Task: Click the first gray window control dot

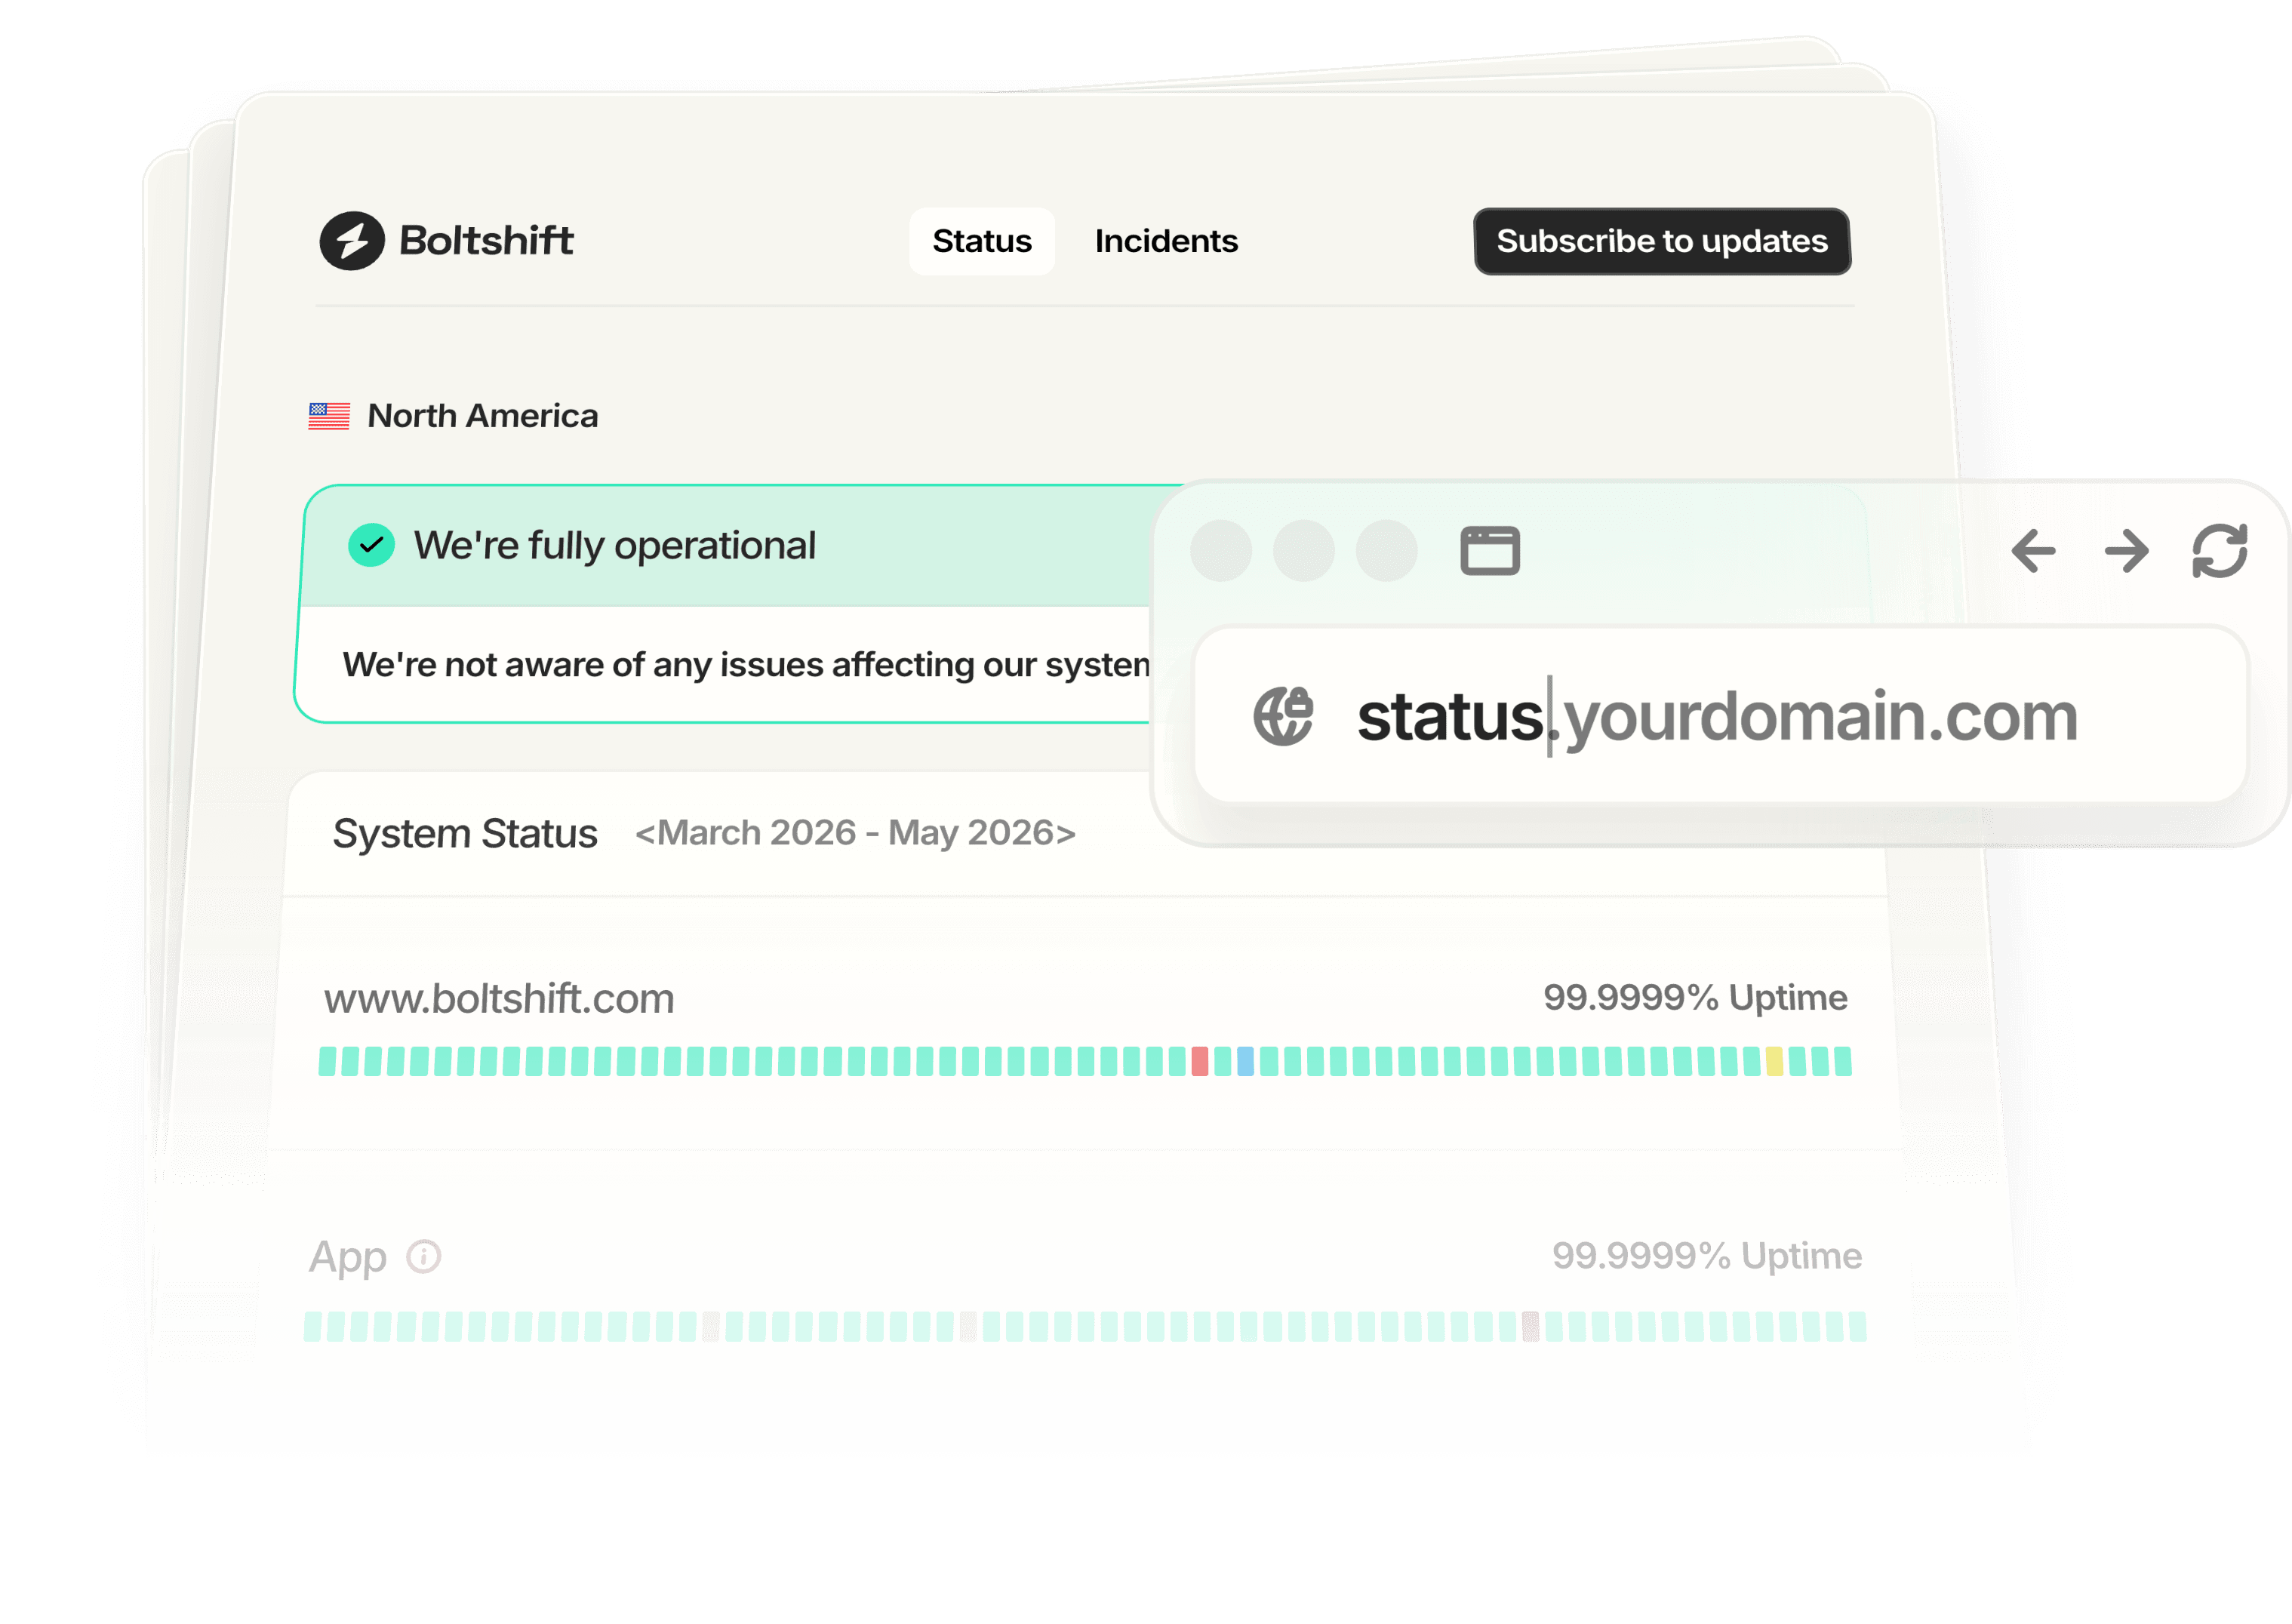Action: tap(1221, 551)
